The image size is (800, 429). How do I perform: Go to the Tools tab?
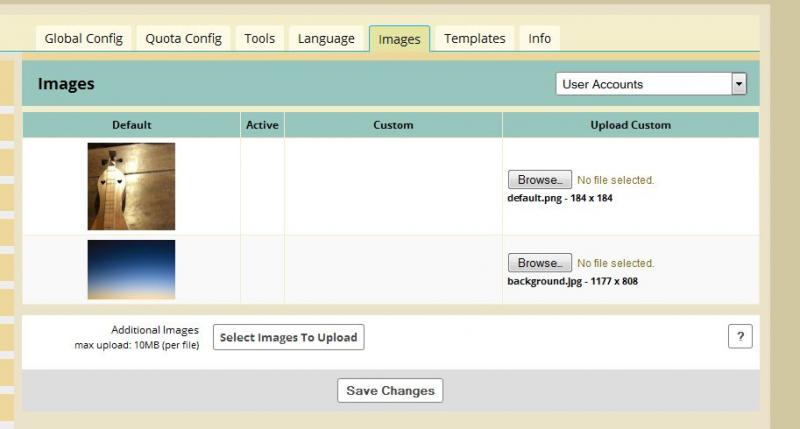[x=259, y=39]
